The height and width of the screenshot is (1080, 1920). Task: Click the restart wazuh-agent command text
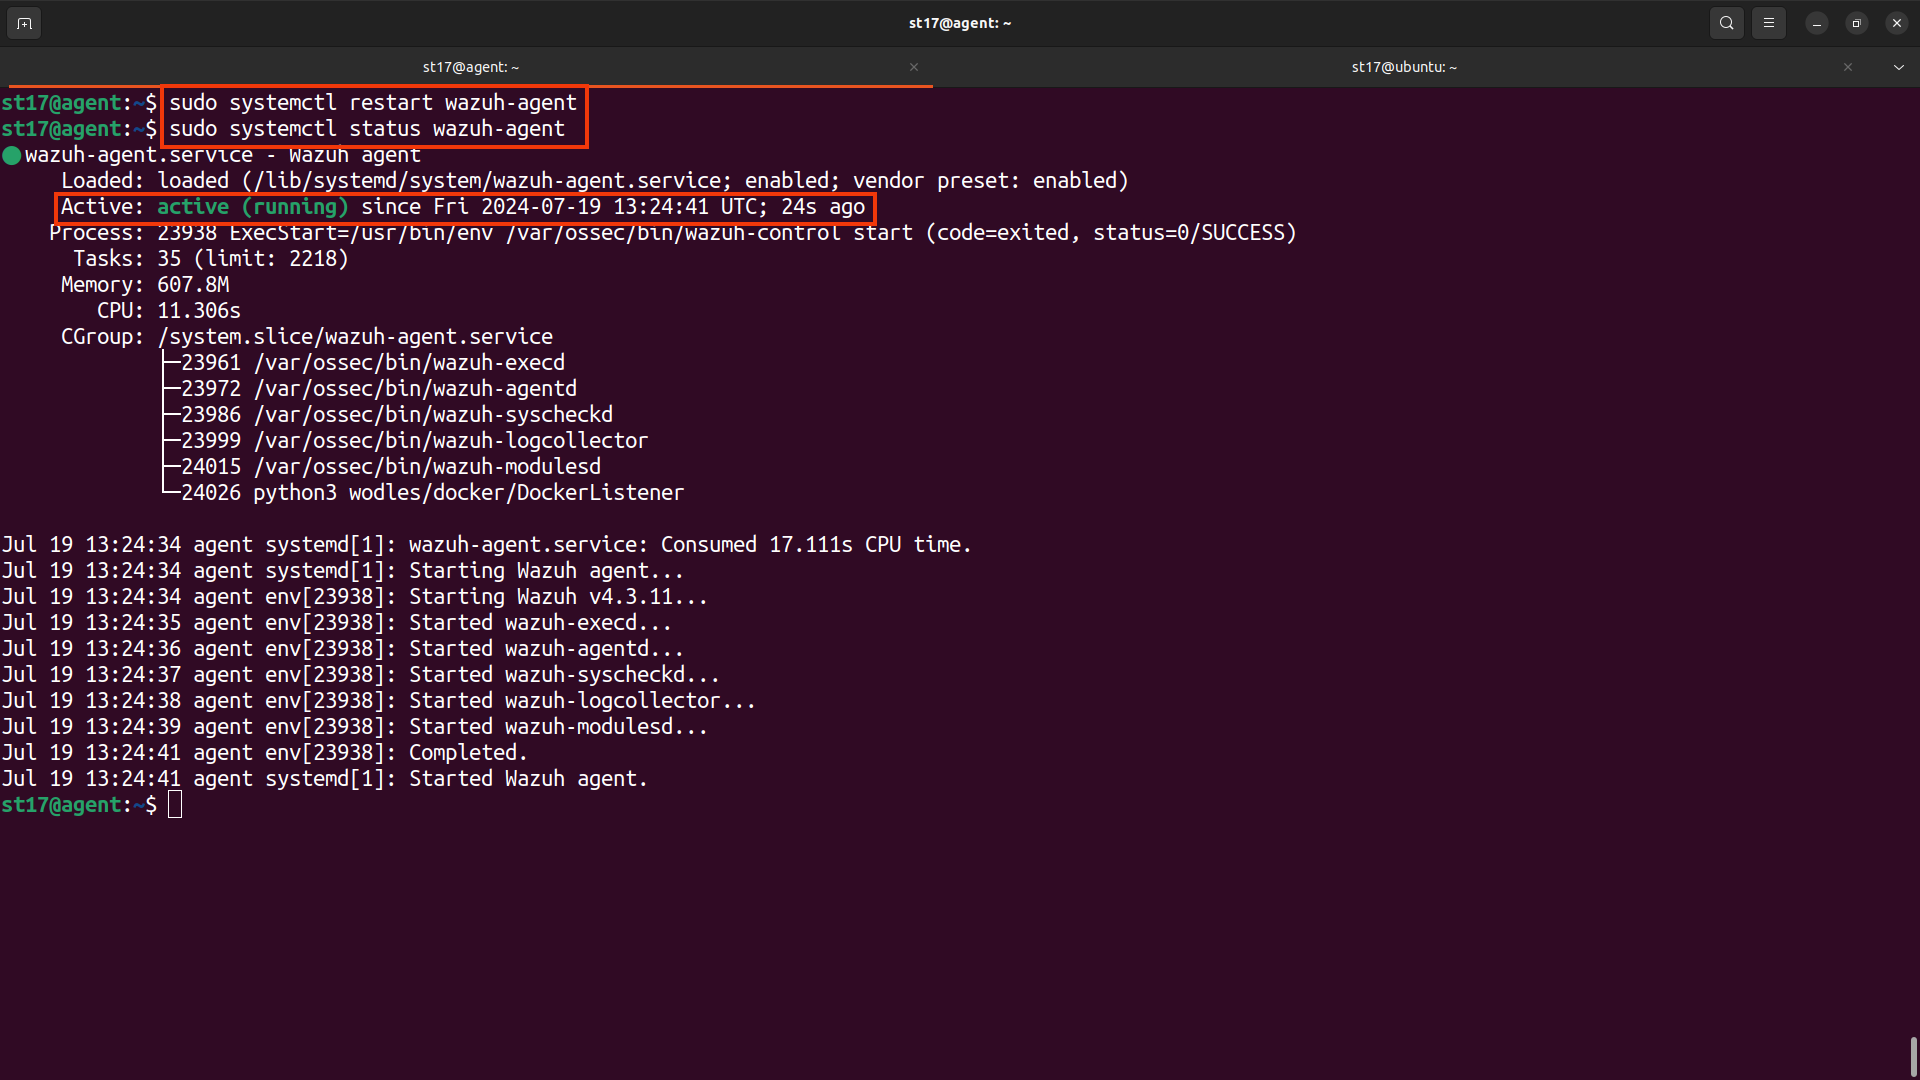point(373,103)
